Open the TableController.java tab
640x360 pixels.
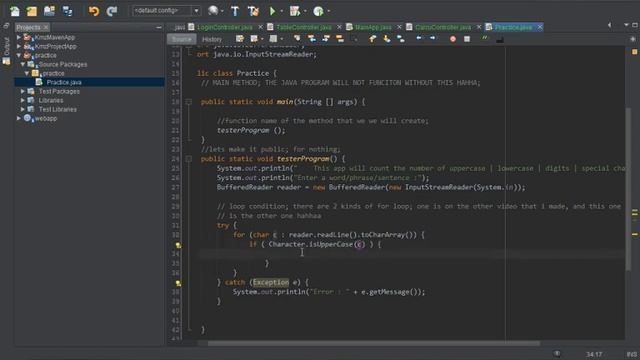point(304,27)
